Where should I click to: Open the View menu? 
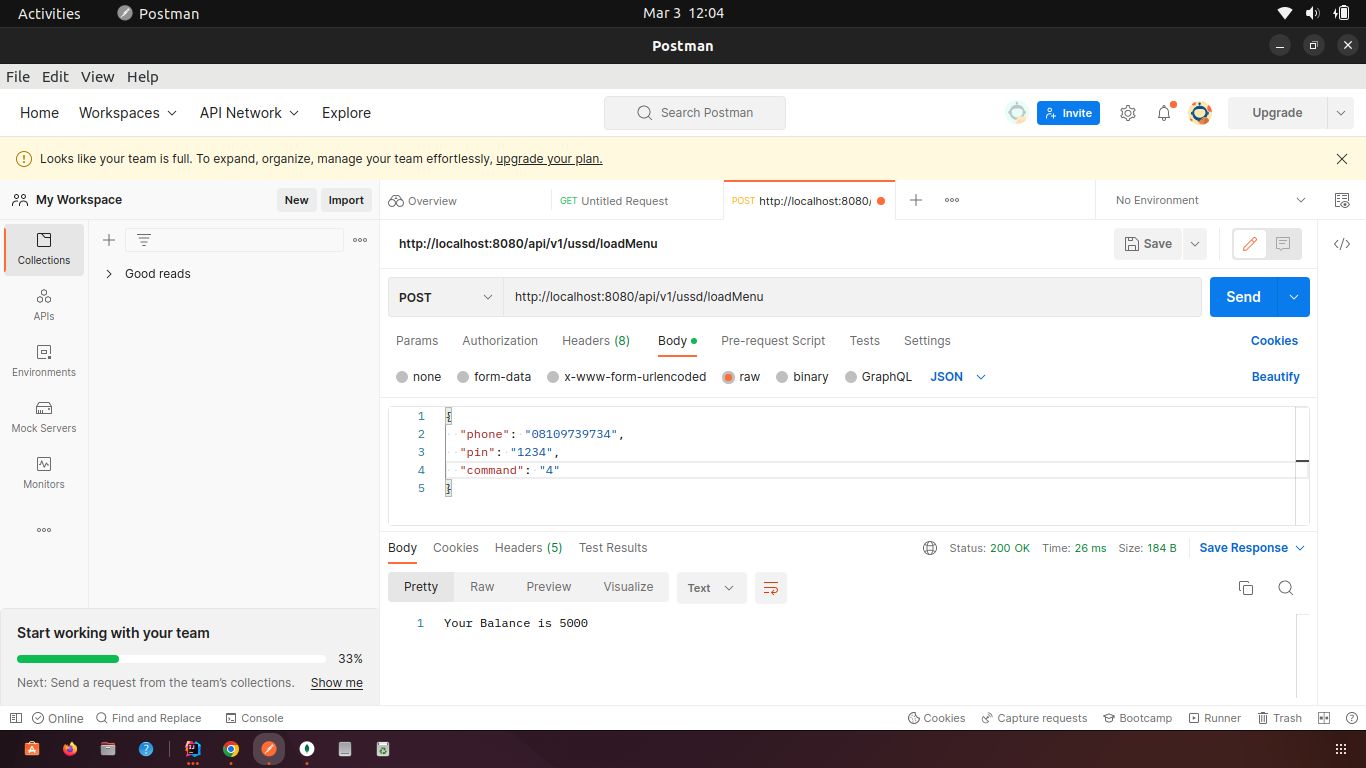point(97,76)
